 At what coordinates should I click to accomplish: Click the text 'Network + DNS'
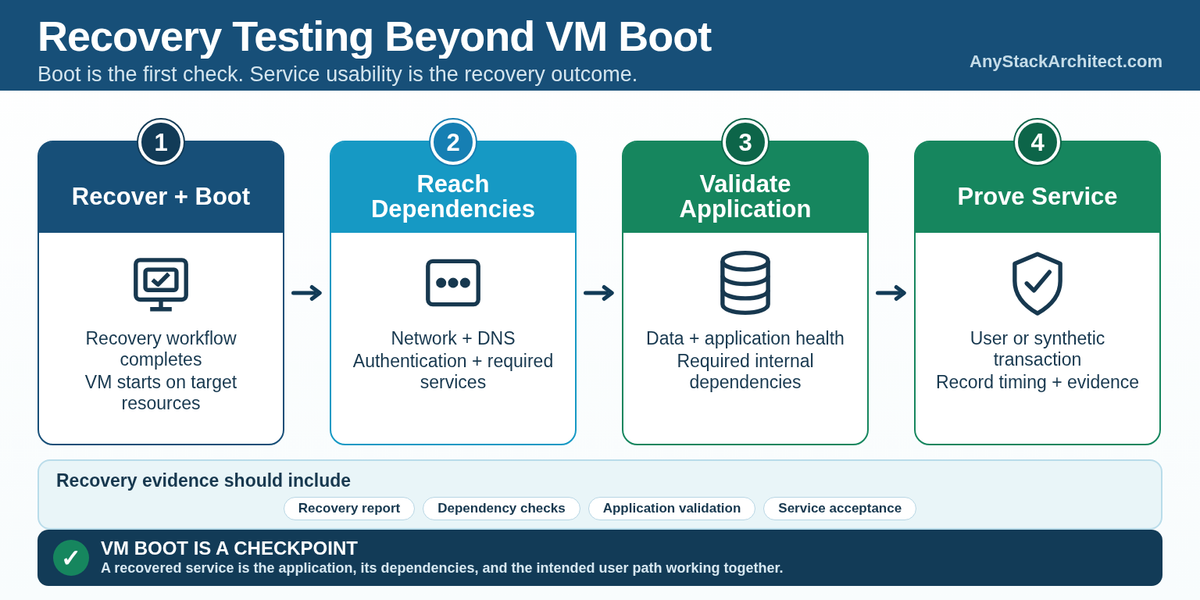(453, 338)
